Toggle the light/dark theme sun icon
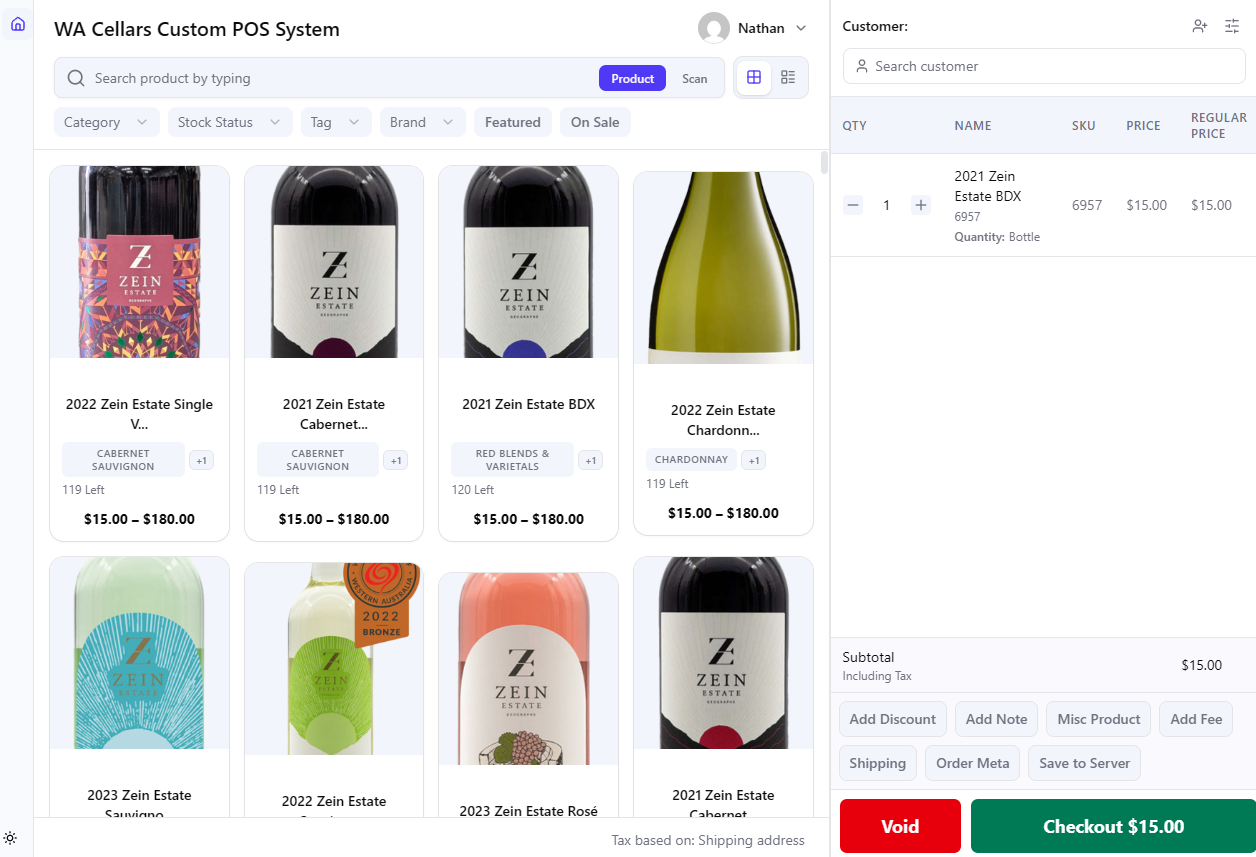The height and width of the screenshot is (857, 1256). click(10, 837)
